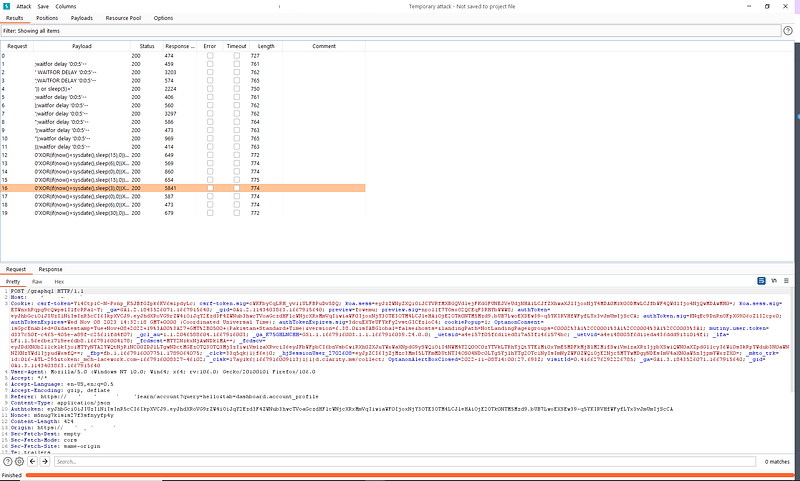Sort by the Response received column header

click(x=180, y=46)
